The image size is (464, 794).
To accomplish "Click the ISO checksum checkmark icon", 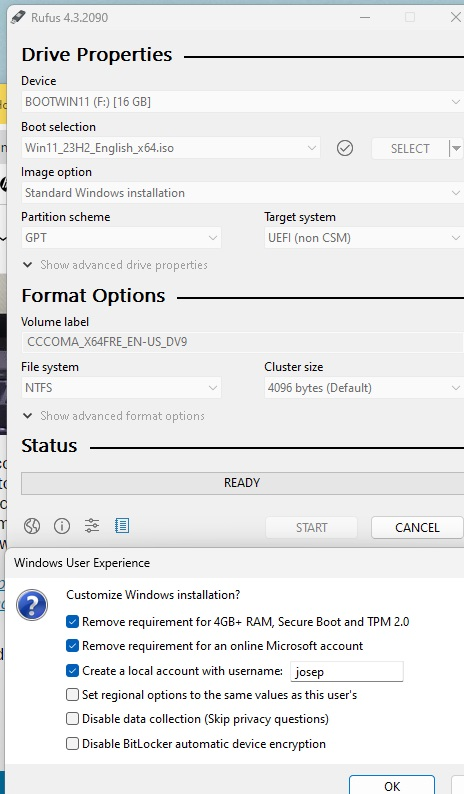I will (345, 148).
